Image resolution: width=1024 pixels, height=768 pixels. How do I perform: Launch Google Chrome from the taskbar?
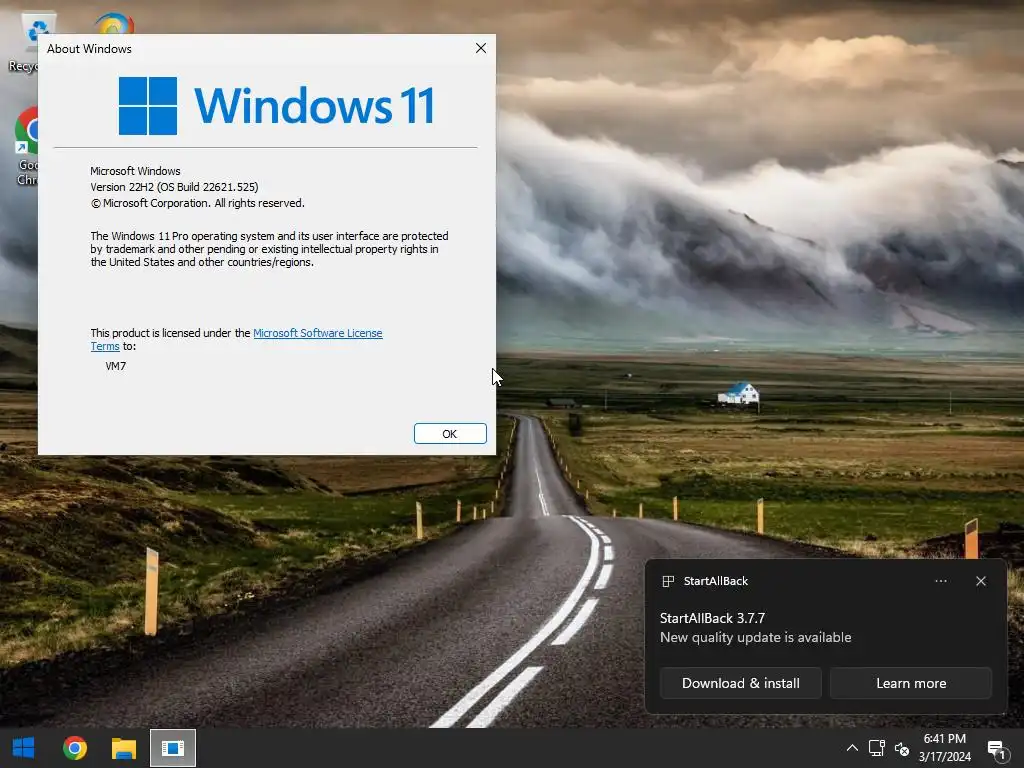click(74, 748)
